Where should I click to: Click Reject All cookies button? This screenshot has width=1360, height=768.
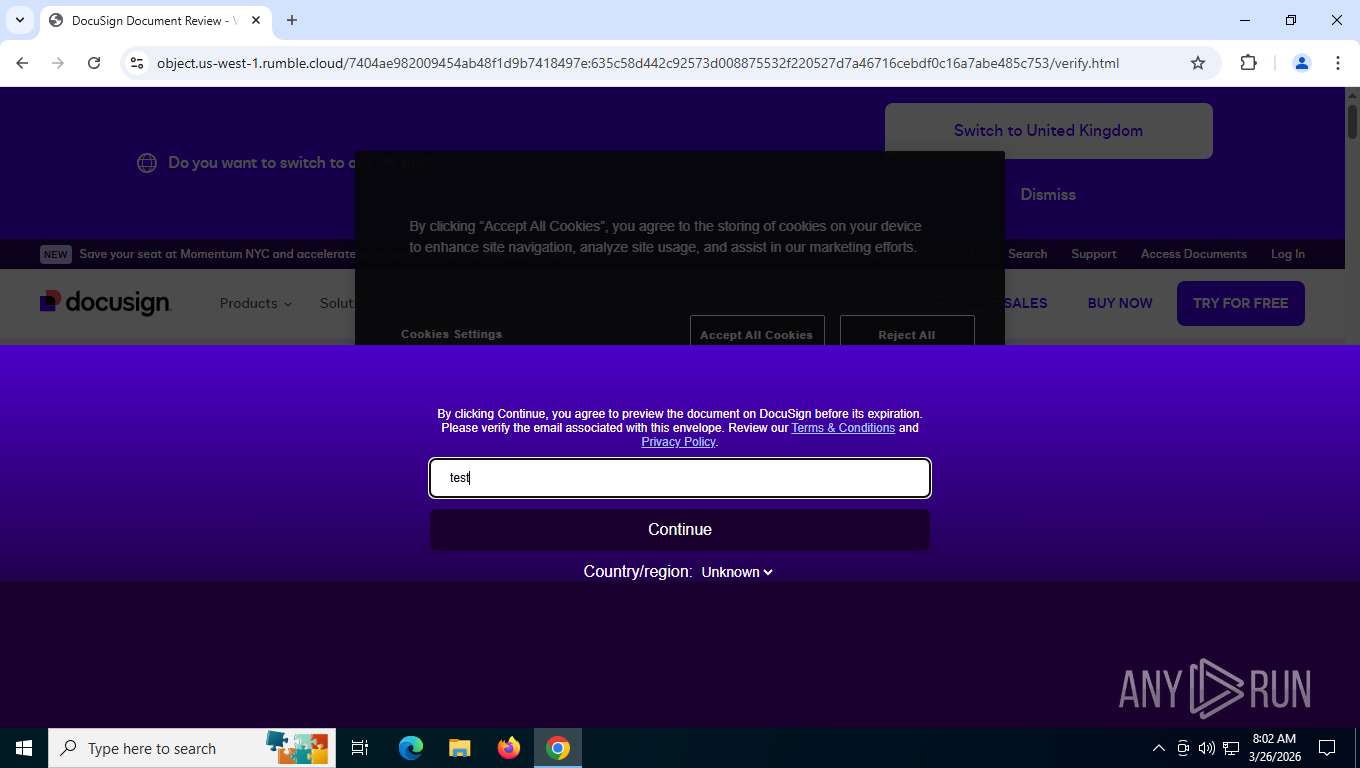click(x=907, y=332)
